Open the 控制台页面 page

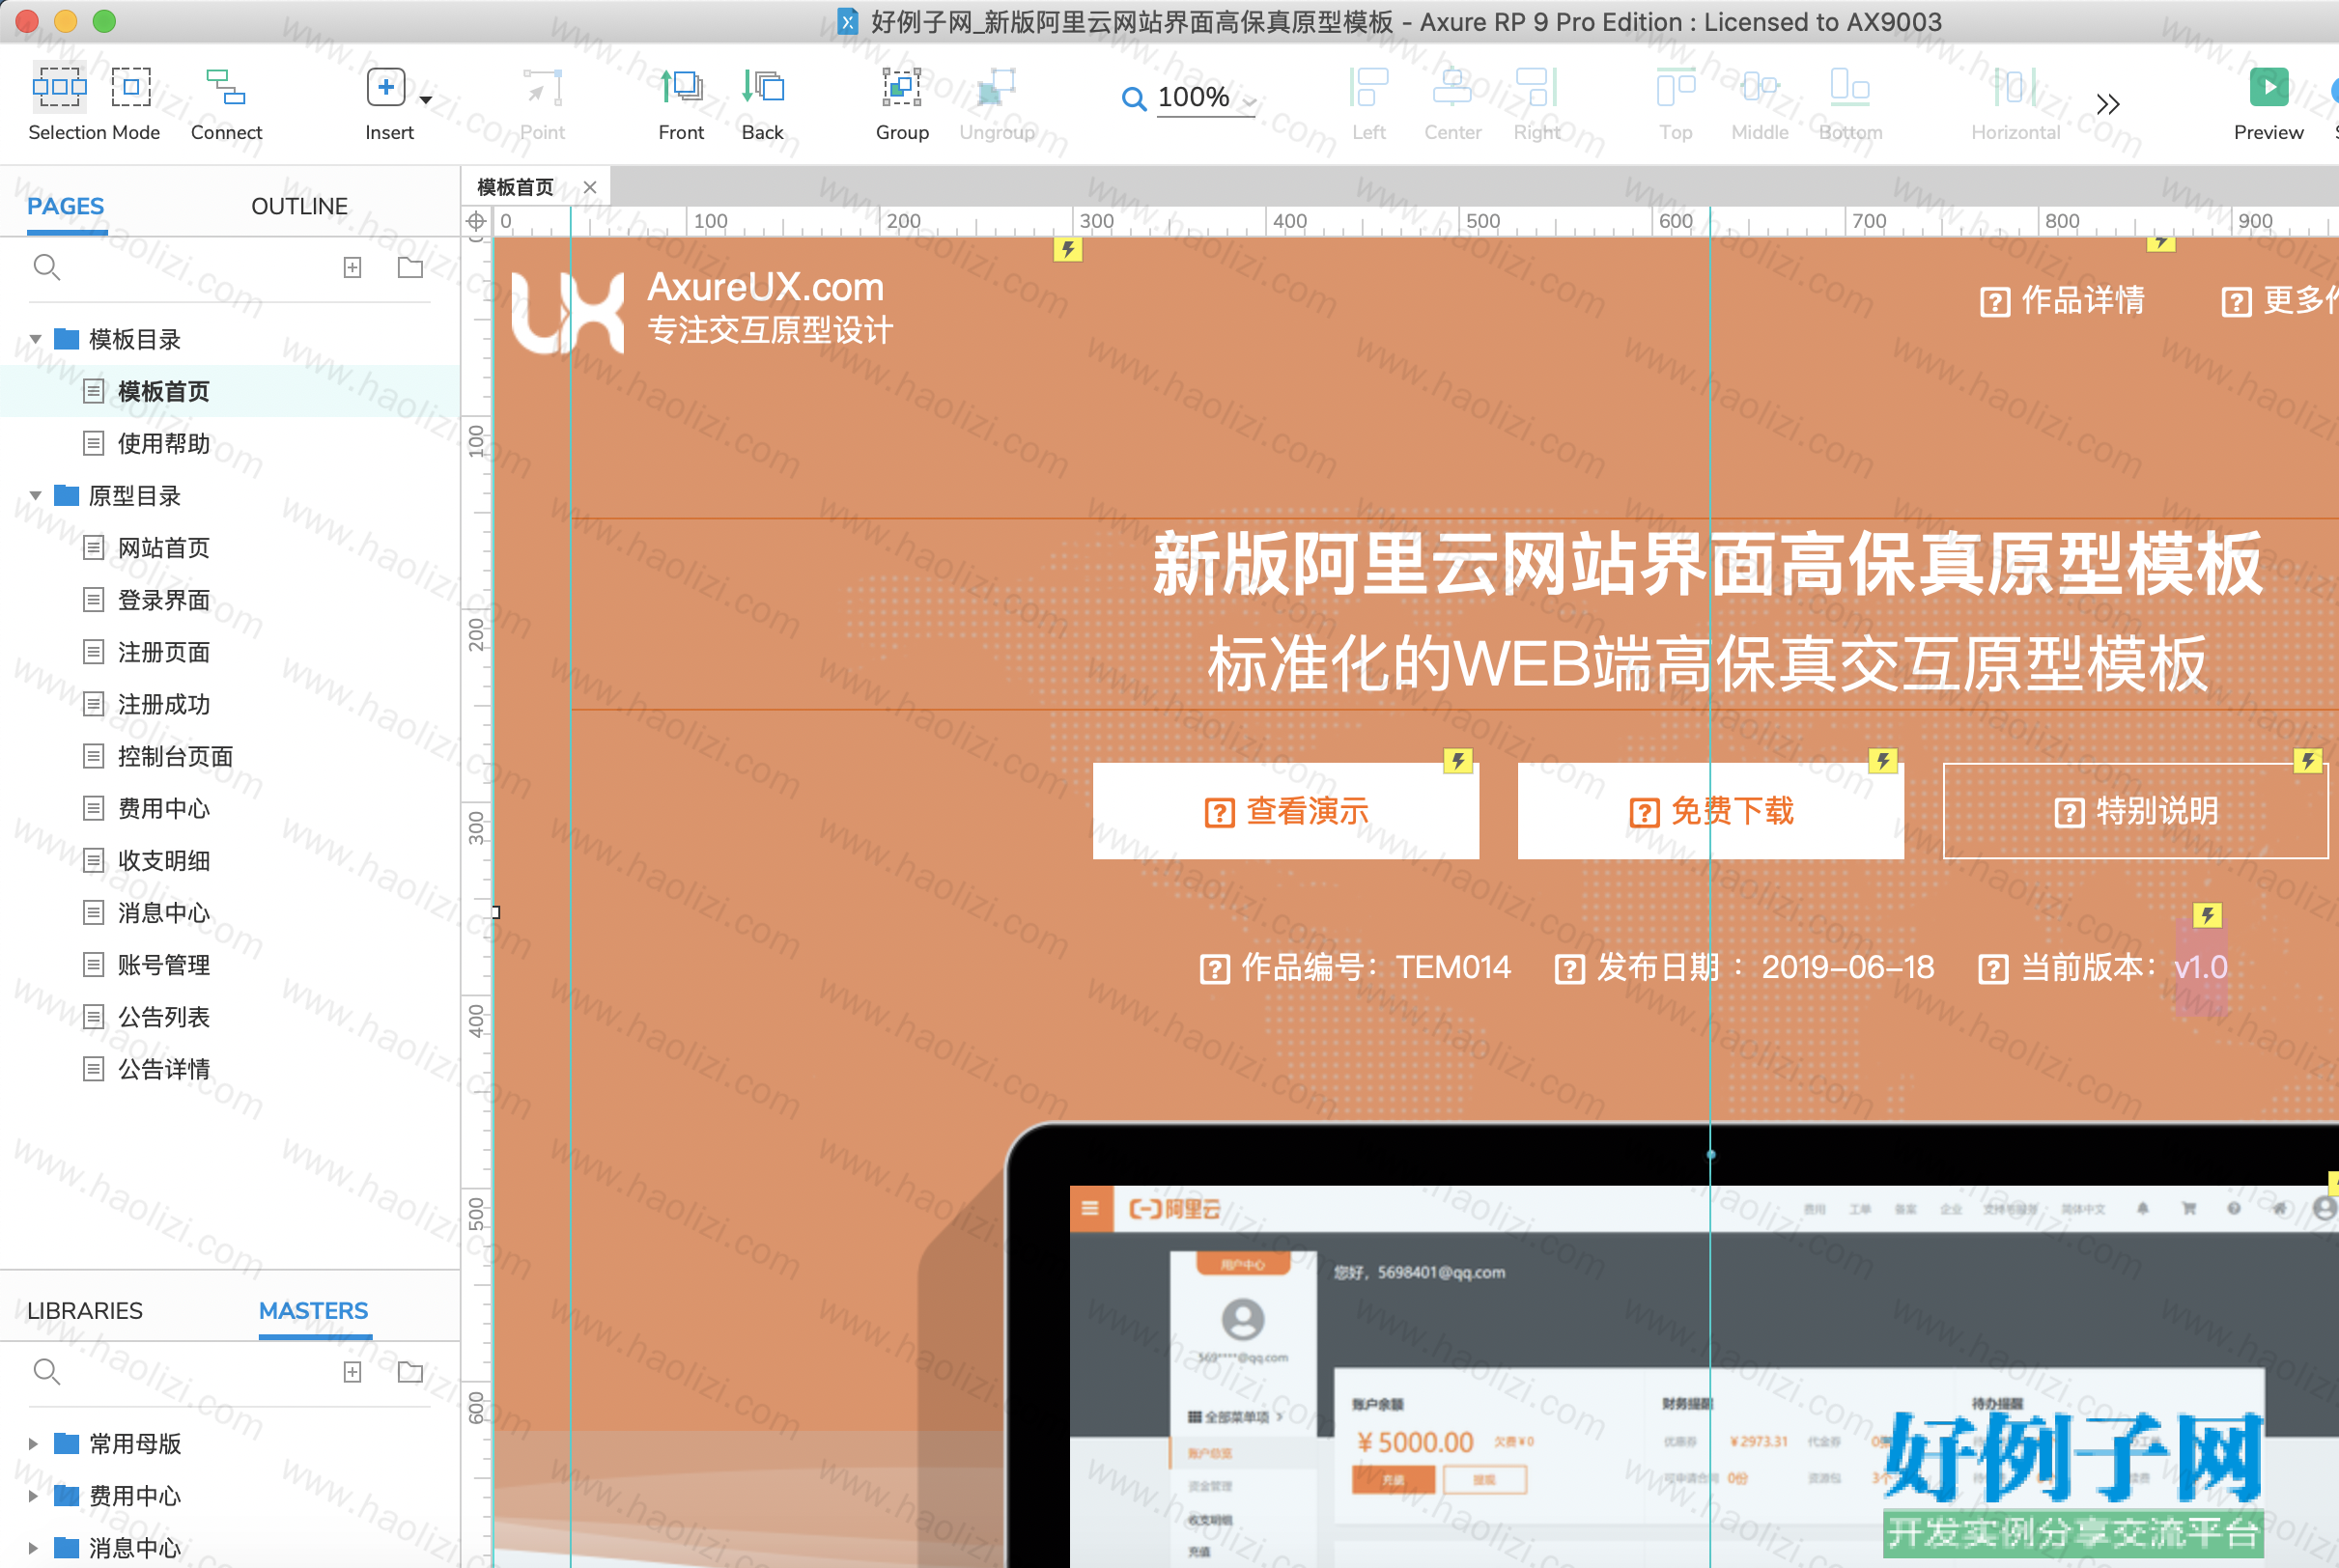(175, 756)
